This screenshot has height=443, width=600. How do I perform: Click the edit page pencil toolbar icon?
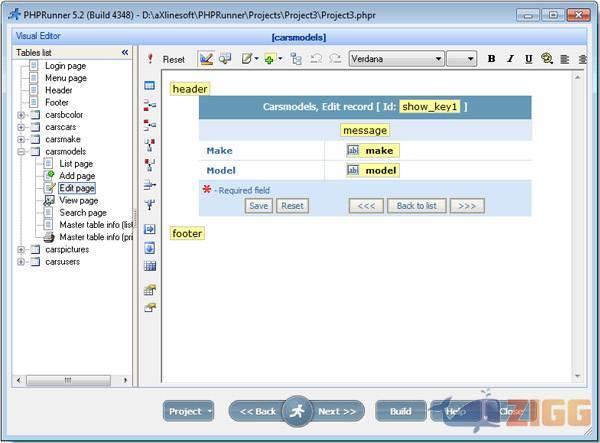coord(247,59)
